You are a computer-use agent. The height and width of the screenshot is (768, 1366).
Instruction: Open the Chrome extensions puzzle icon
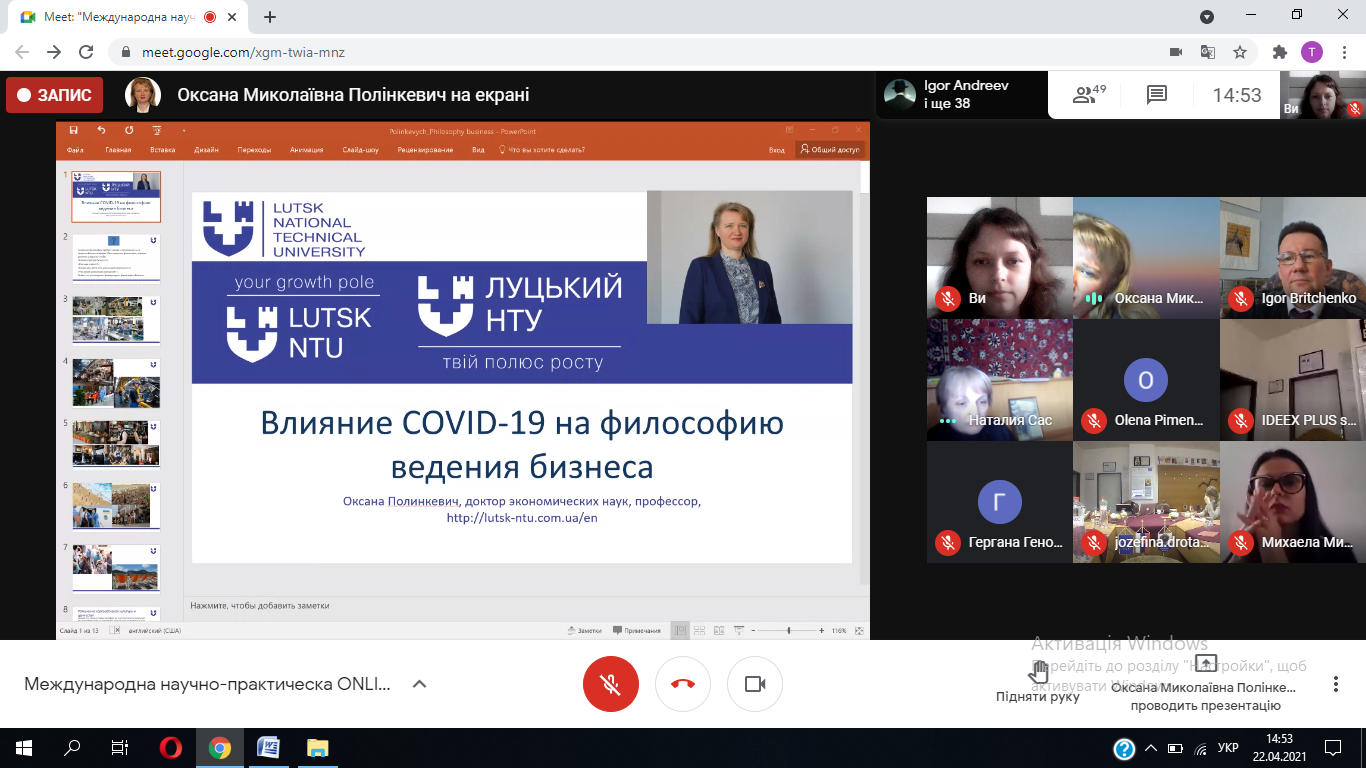(x=1279, y=52)
